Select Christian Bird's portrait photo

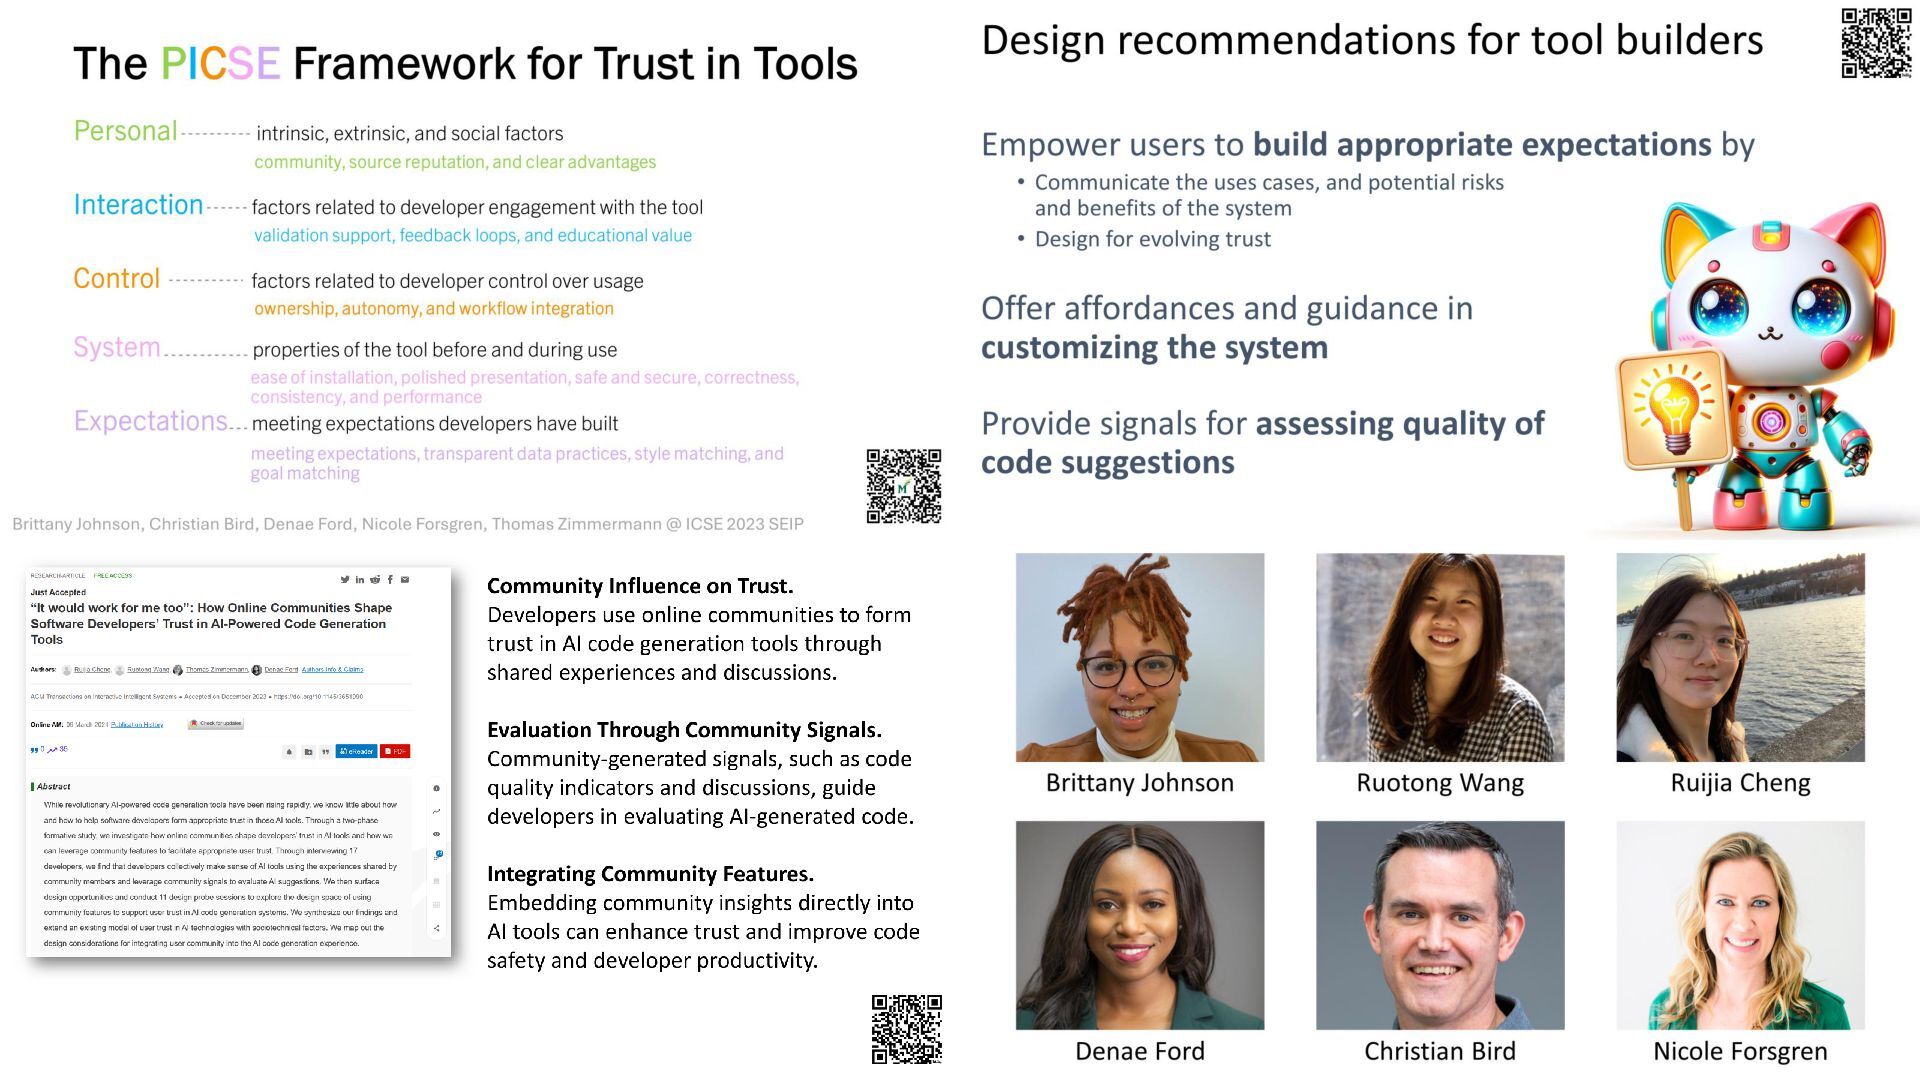1439,925
